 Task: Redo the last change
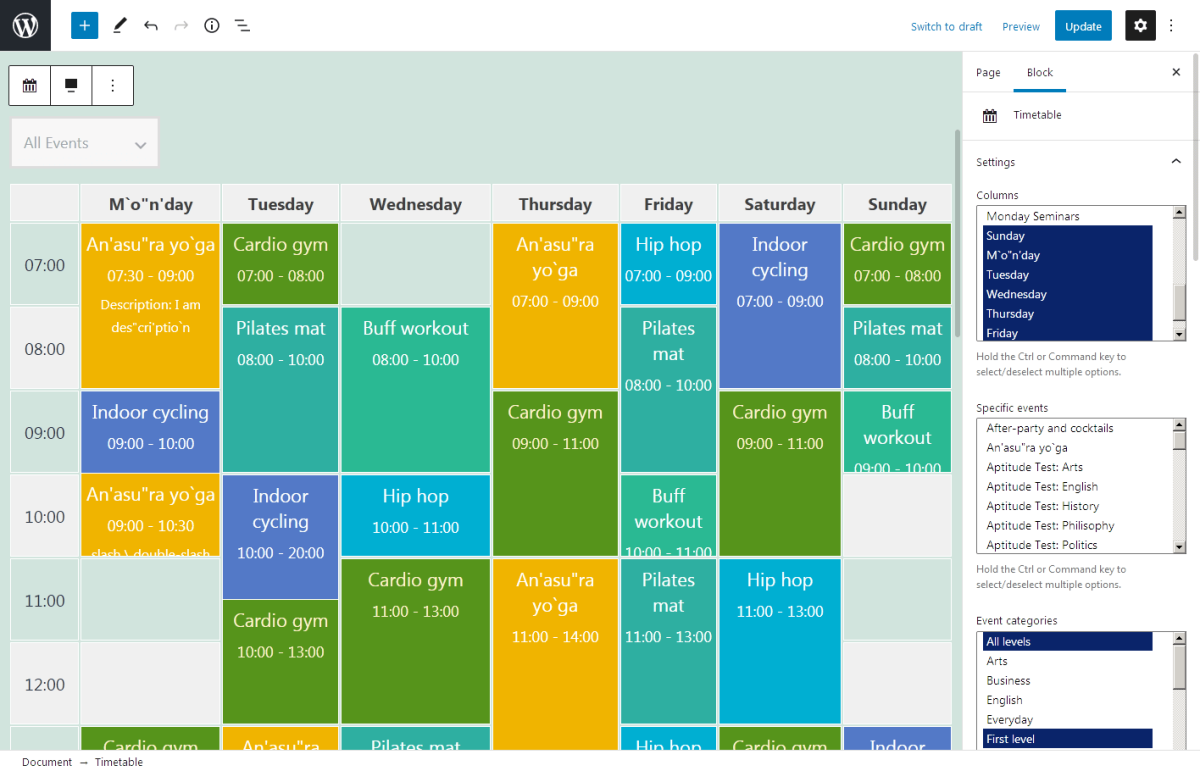pos(181,25)
